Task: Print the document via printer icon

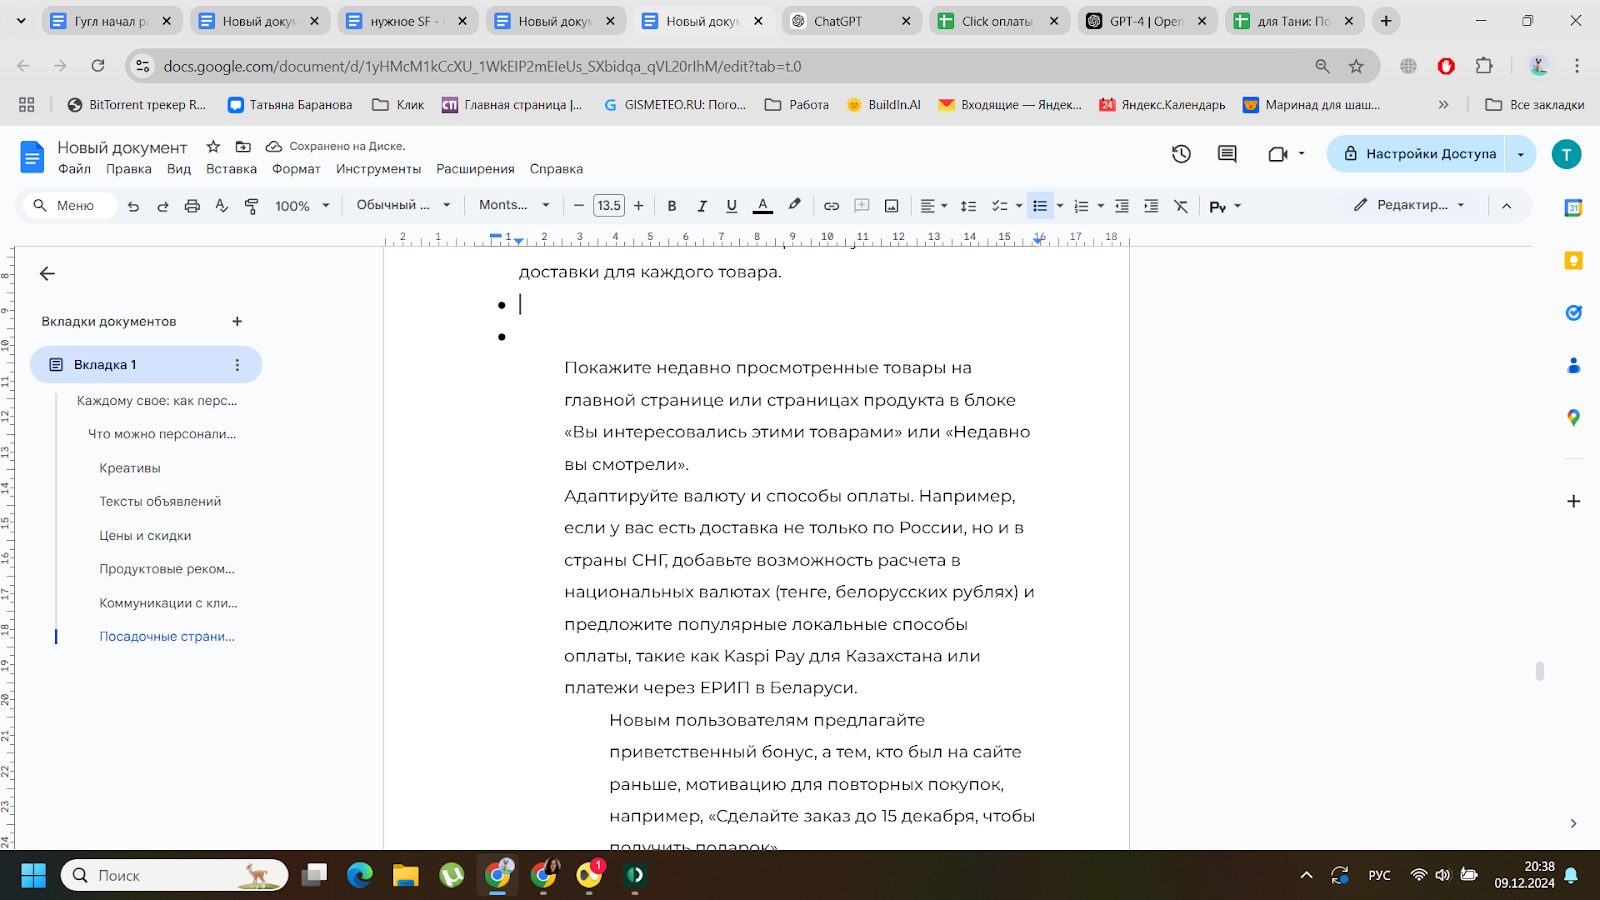Action: tap(192, 206)
